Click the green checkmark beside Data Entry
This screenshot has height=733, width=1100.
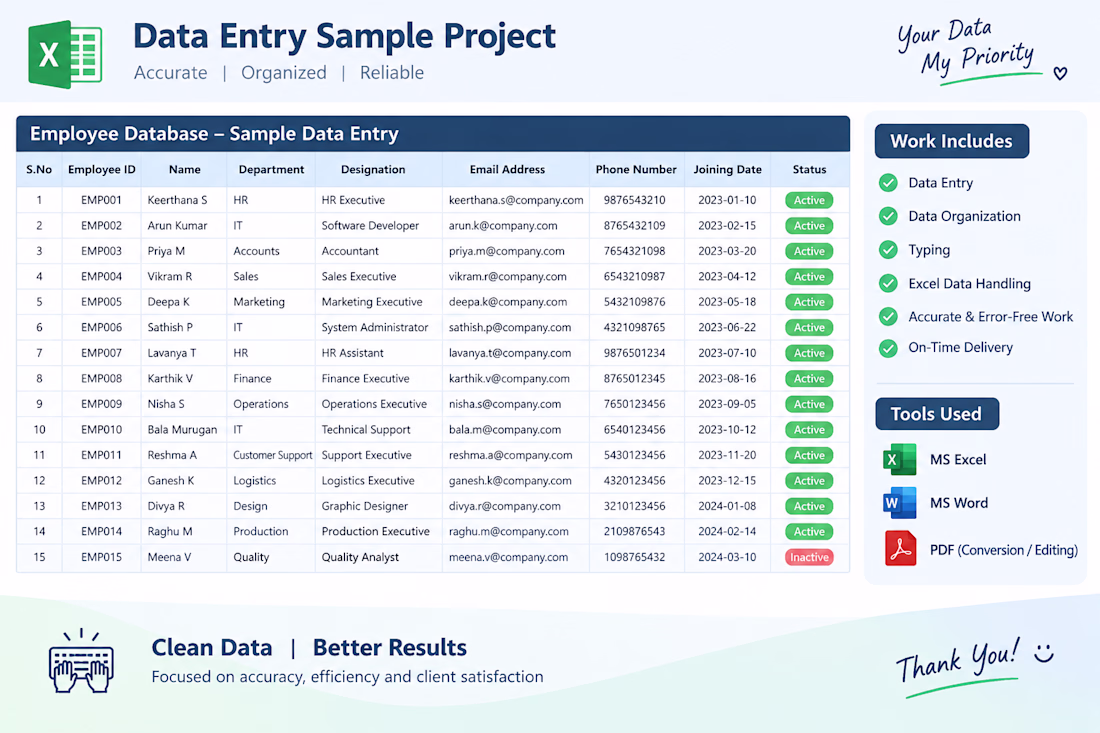pos(888,183)
